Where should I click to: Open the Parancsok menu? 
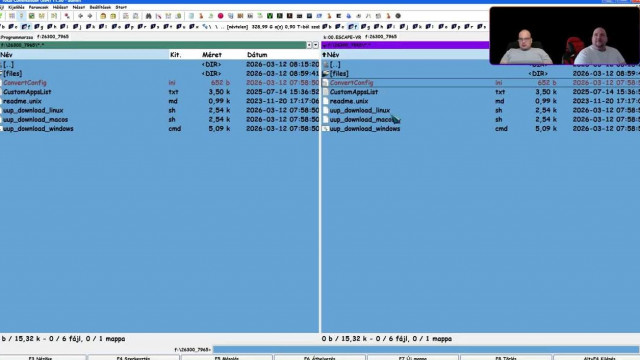point(38,7)
